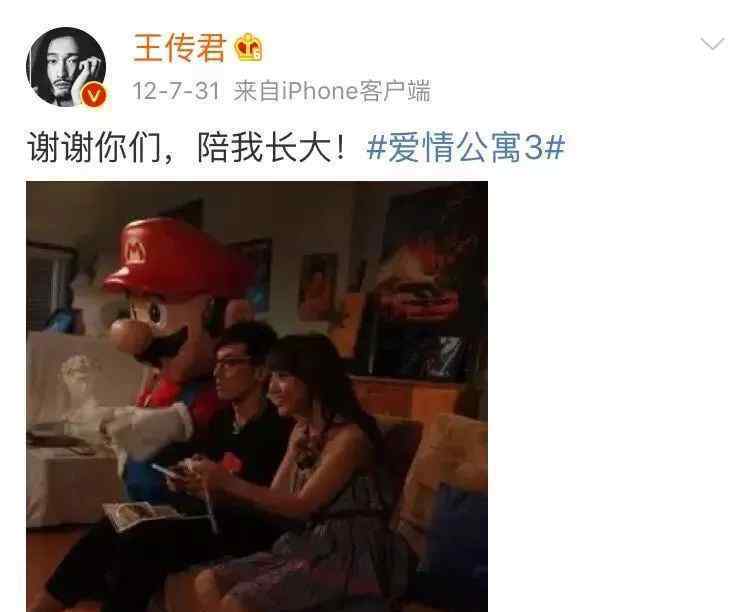
Task: Tap the 来自iPhone客户端 source label
Action: [332, 91]
